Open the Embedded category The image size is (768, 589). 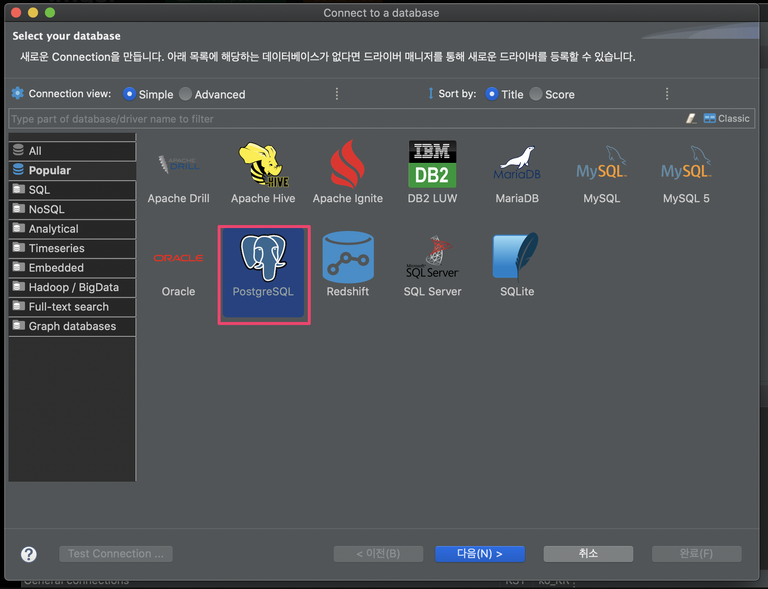point(72,268)
